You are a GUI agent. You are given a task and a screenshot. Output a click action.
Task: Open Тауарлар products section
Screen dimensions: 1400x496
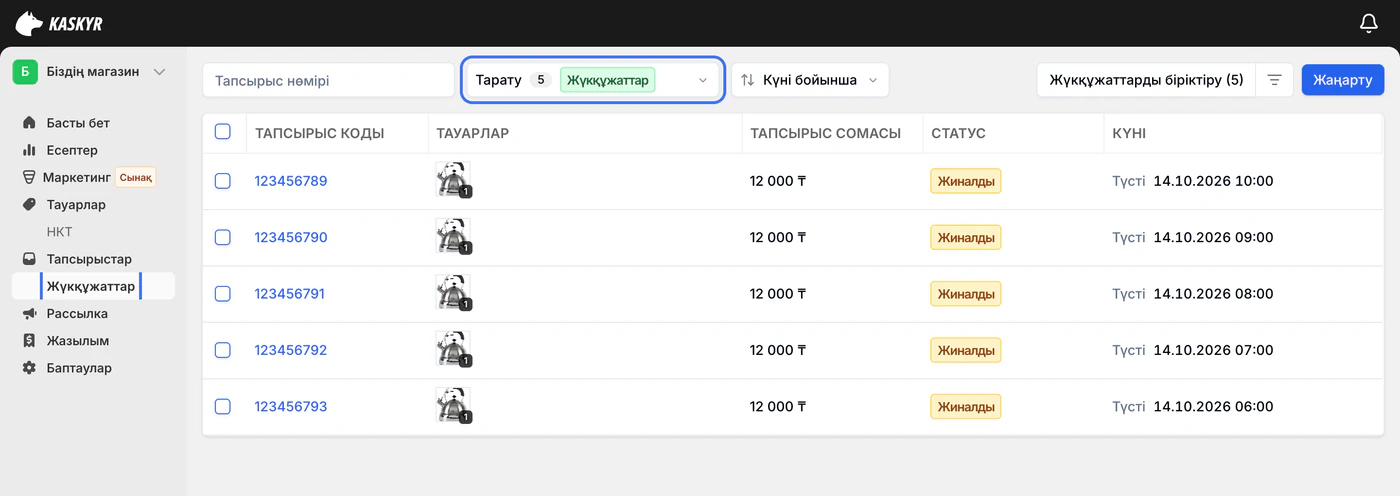pos(76,205)
